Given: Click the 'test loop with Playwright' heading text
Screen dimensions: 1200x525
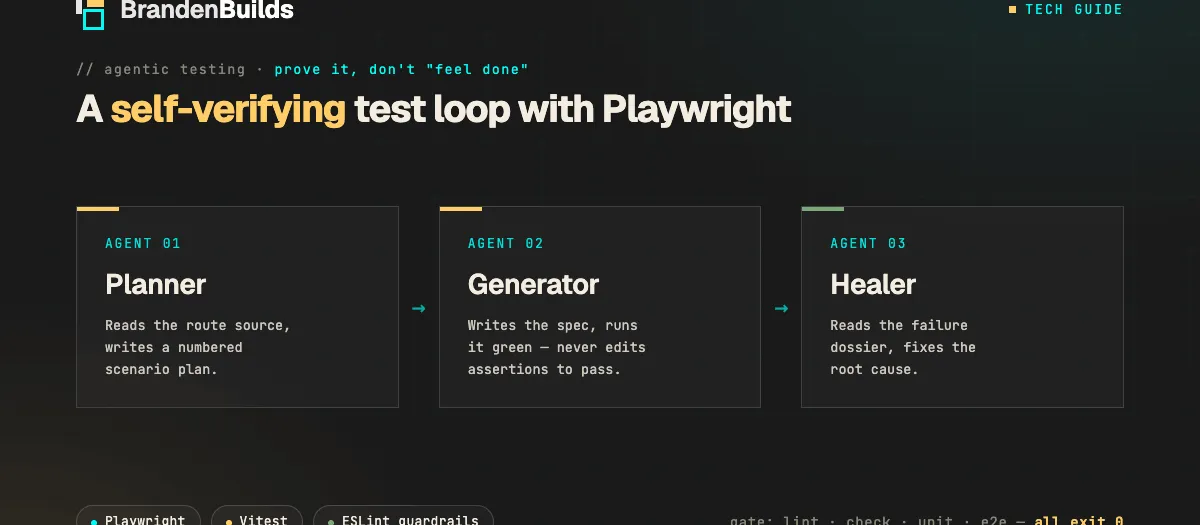Looking at the screenshot, I should click(573, 109).
